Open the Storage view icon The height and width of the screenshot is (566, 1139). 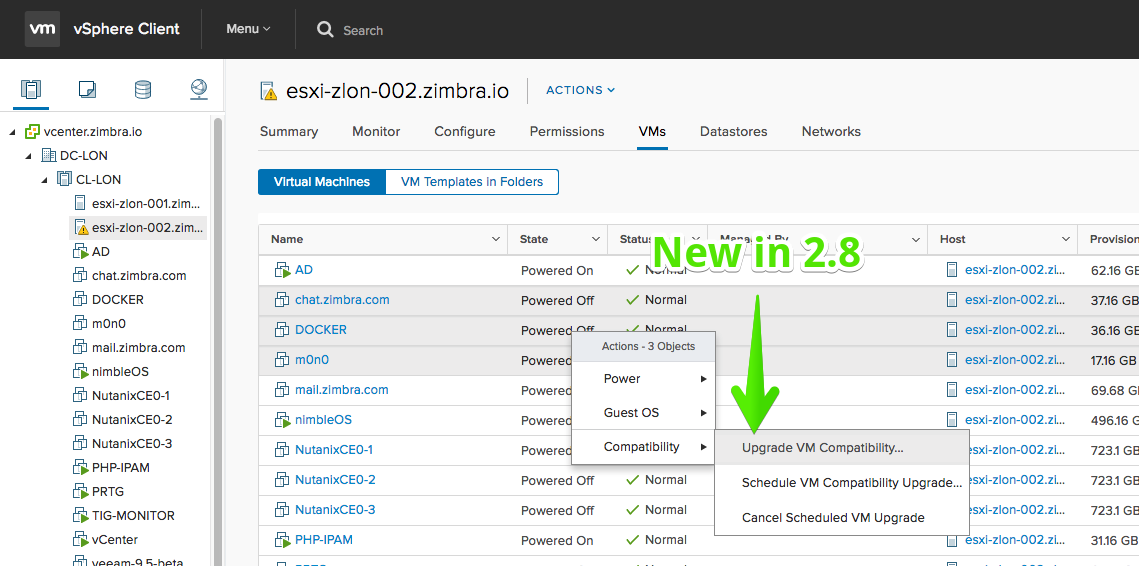[x=143, y=89]
